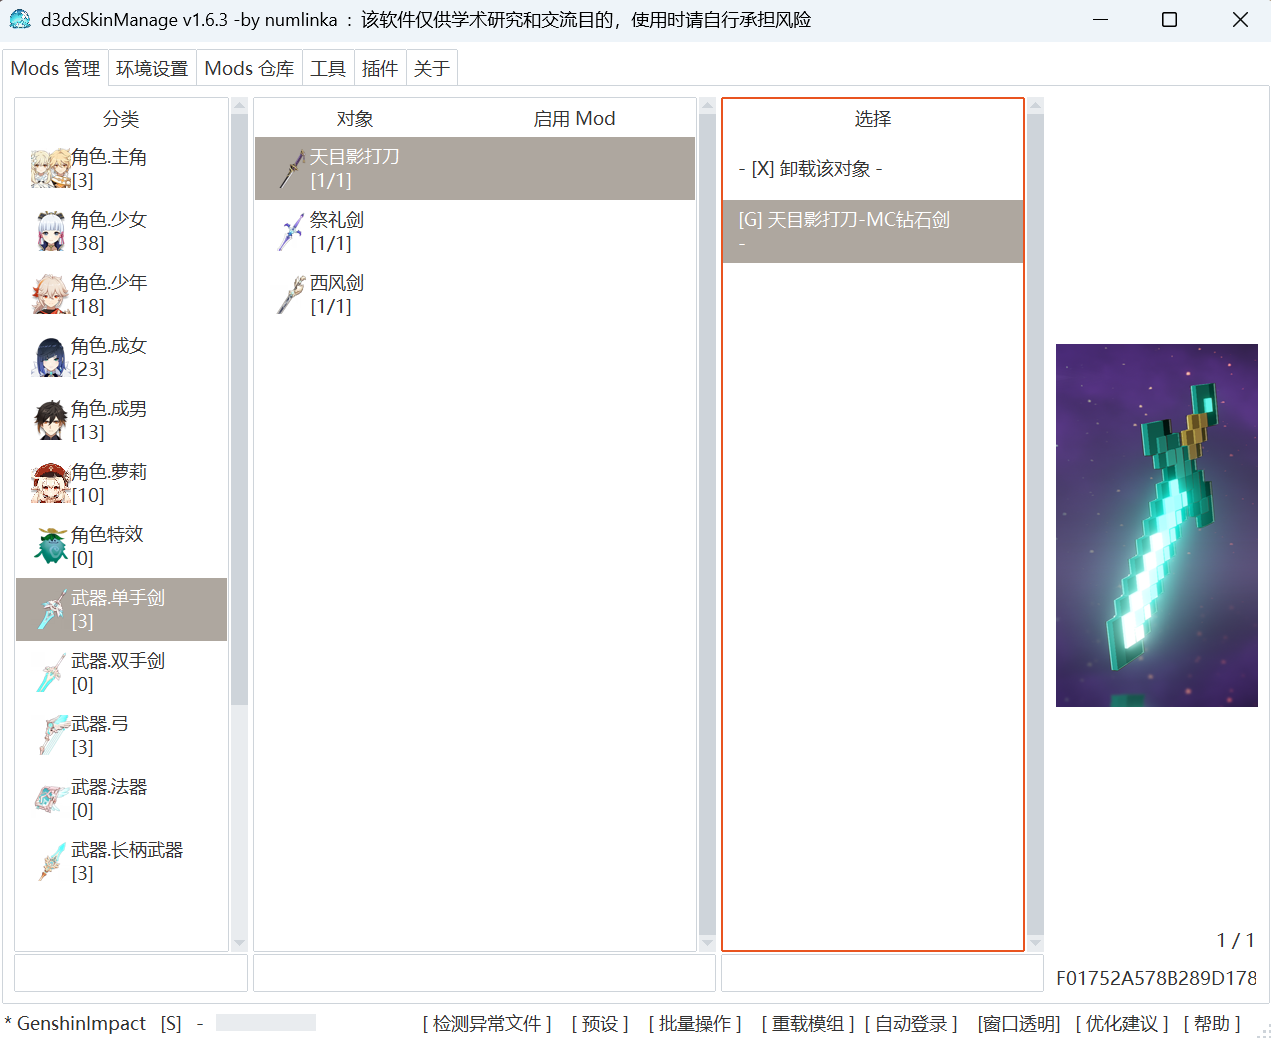Click the 对象 list scrollbar down arrow
Screen dimensions: 1271x1038
[x=707, y=943]
